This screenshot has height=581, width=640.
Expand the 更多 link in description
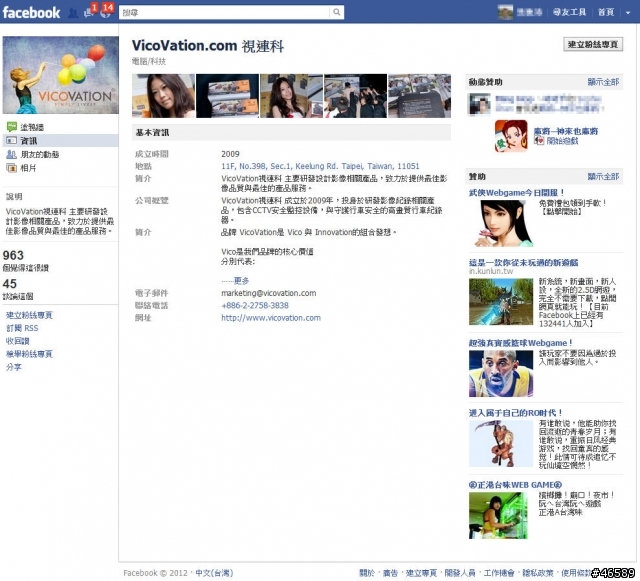pyautogui.click(x=241, y=281)
